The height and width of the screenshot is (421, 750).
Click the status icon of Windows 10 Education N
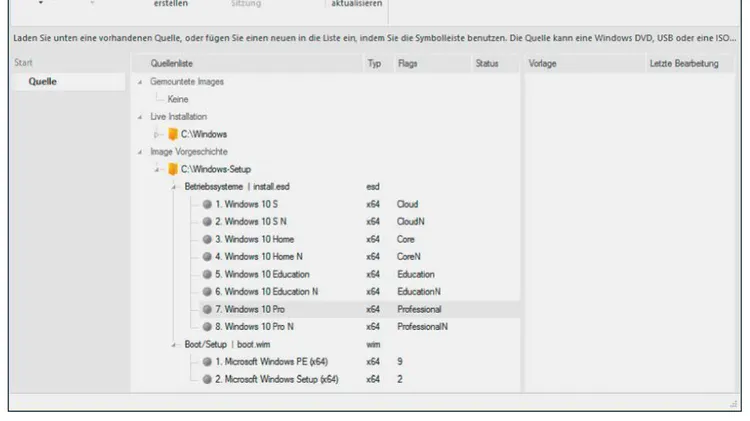click(x=207, y=292)
